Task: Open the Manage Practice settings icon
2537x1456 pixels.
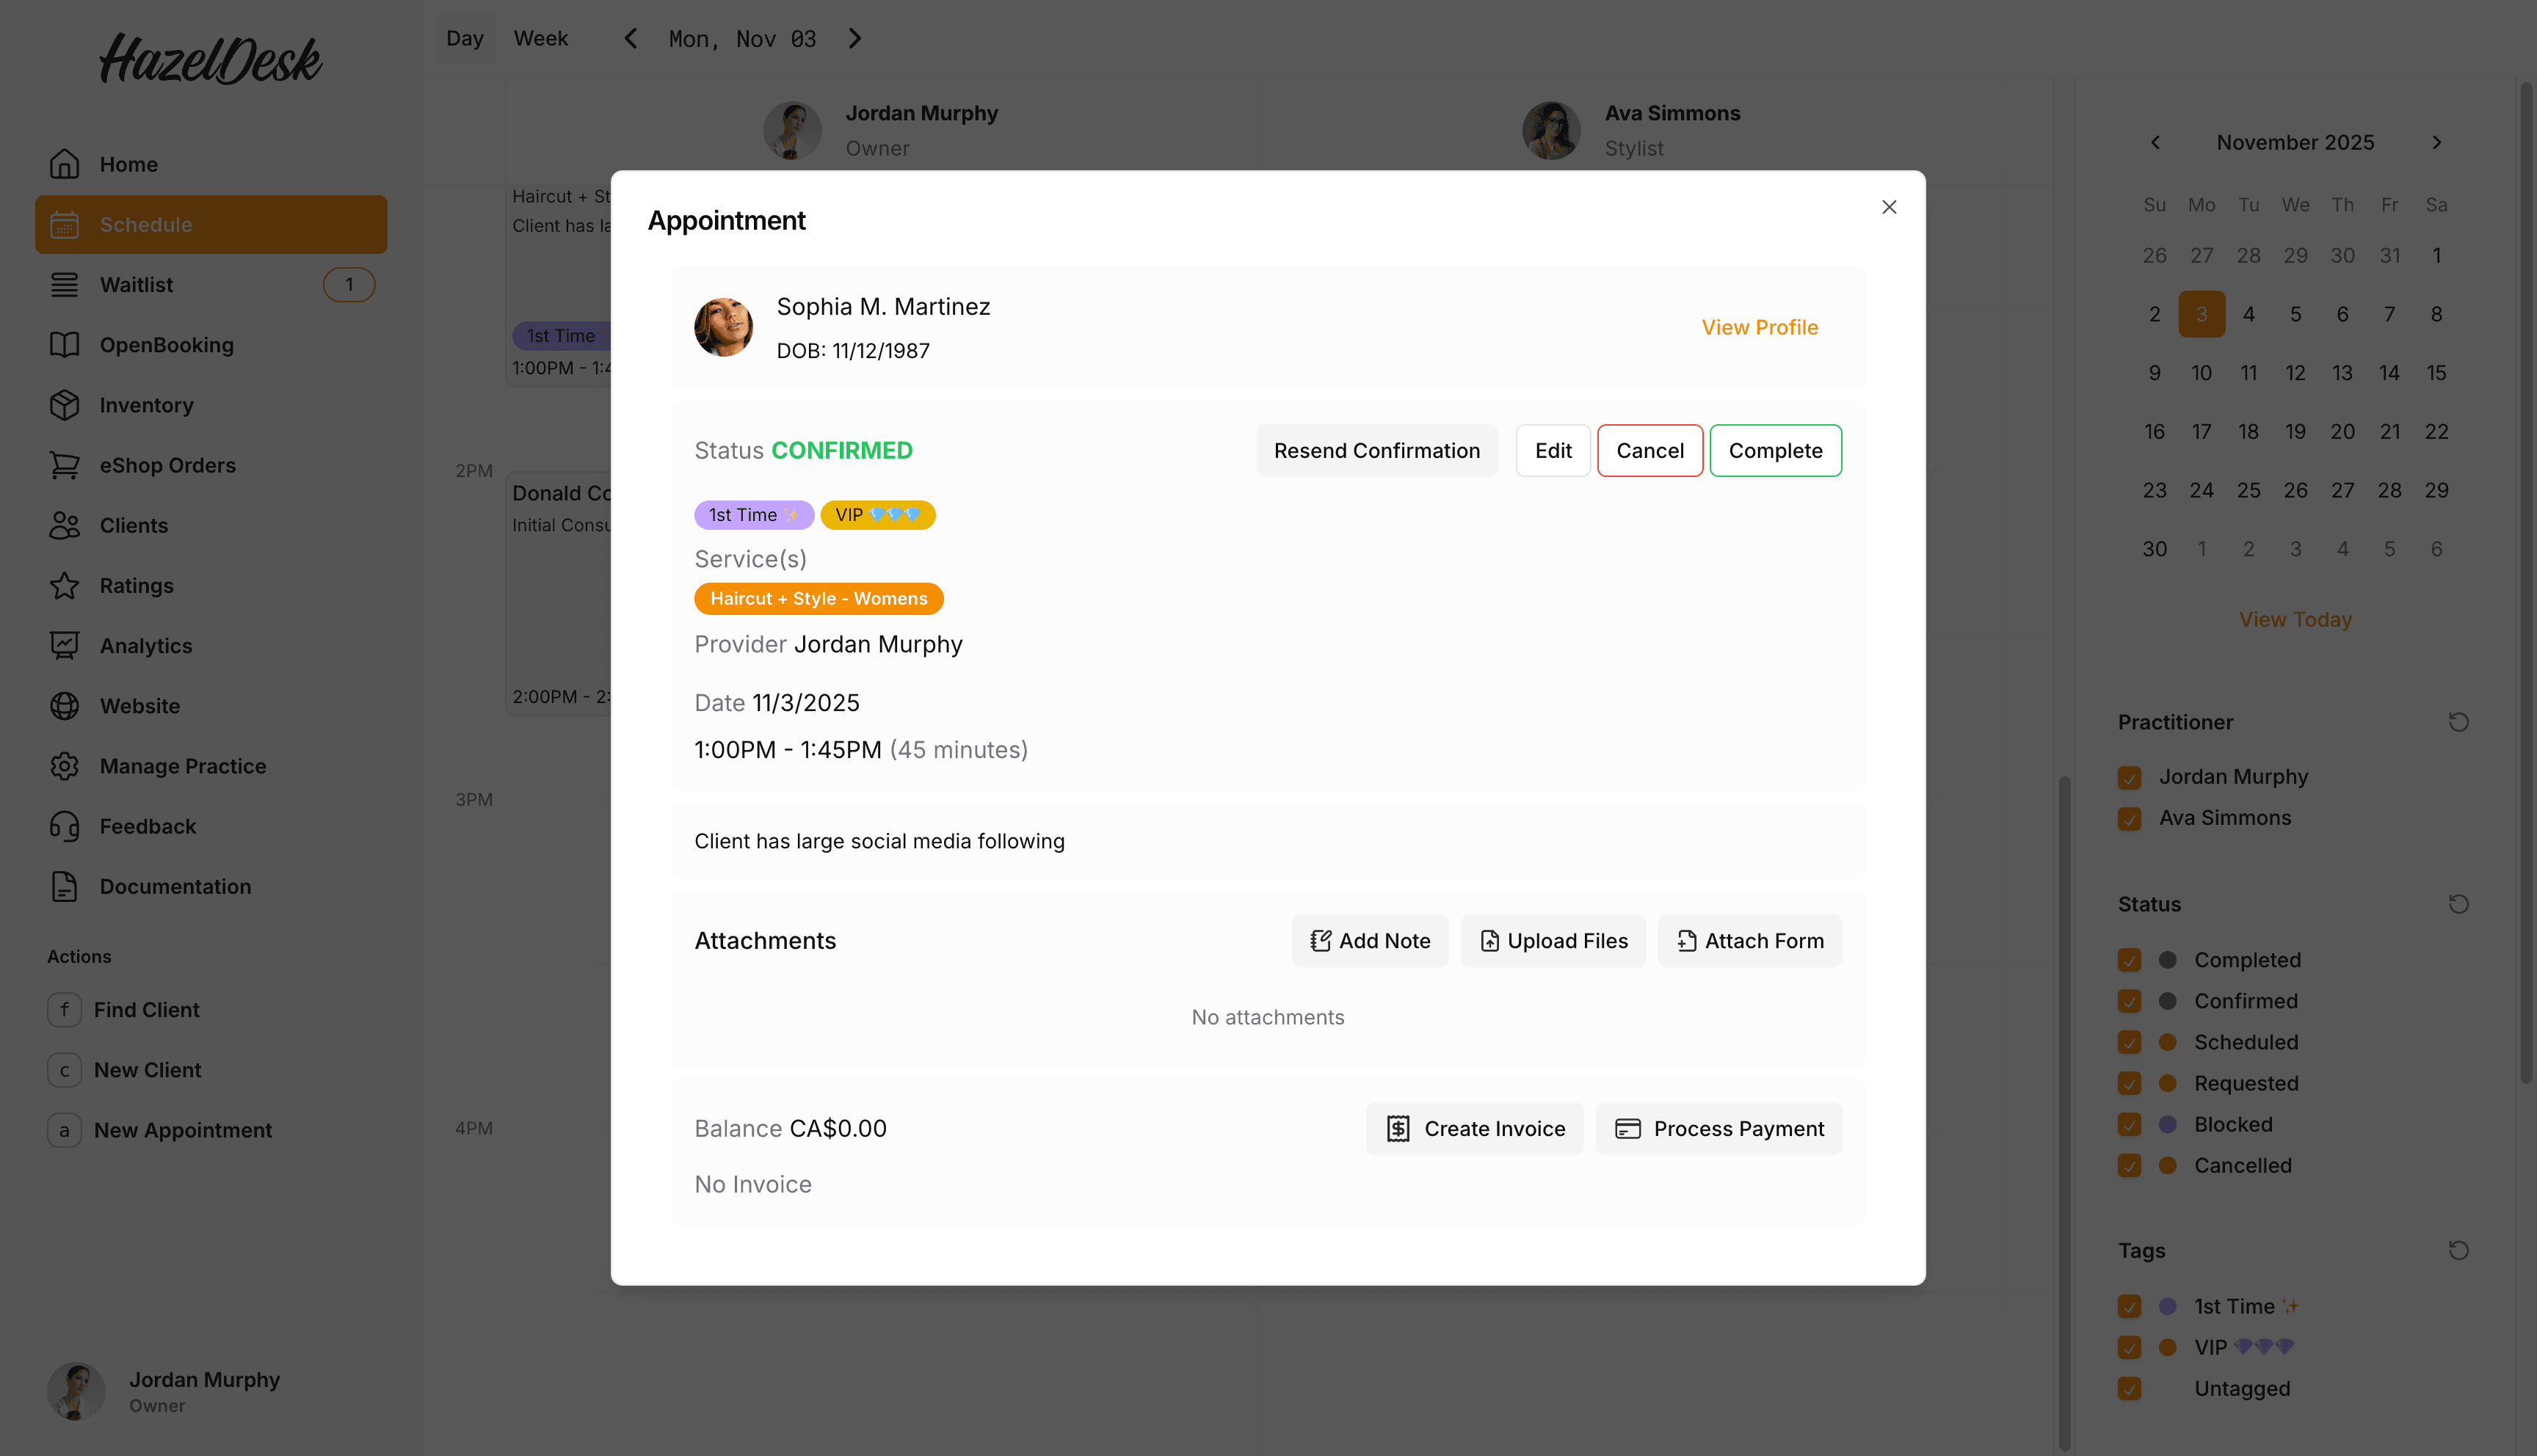Action: [x=64, y=766]
